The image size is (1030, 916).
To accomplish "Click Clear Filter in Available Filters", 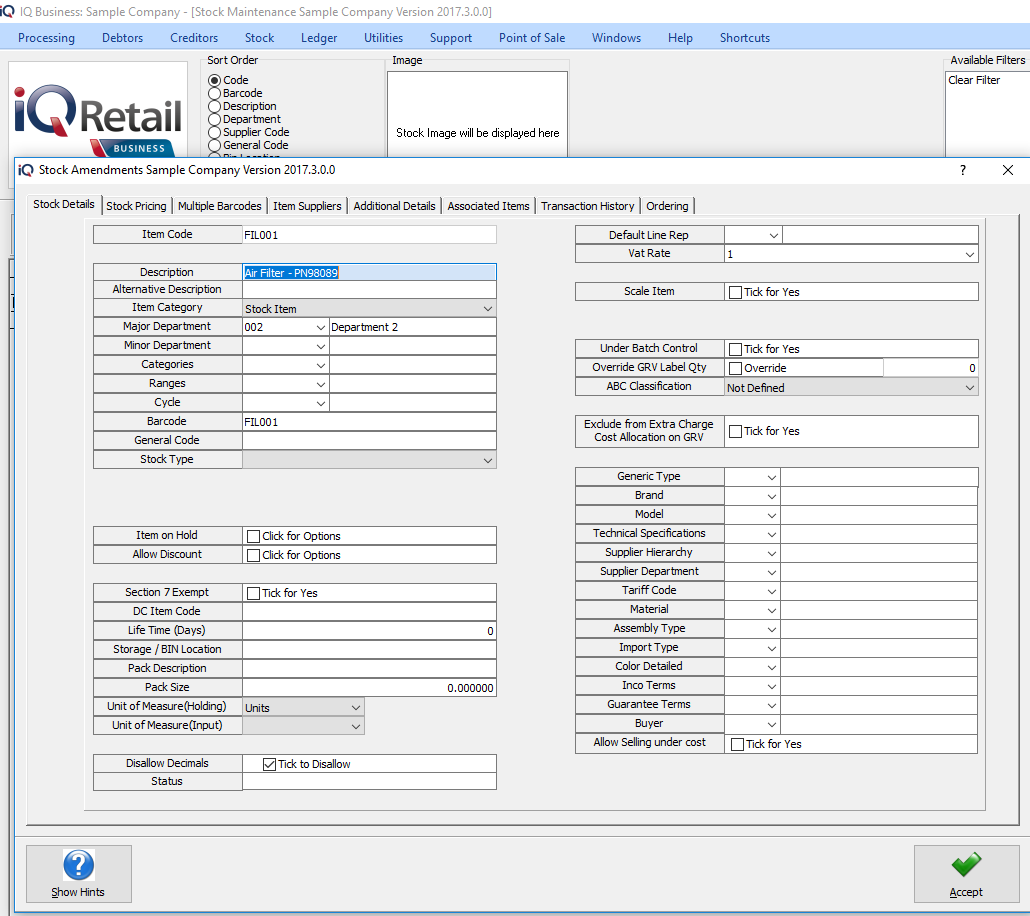I will [x=974, y=80].
